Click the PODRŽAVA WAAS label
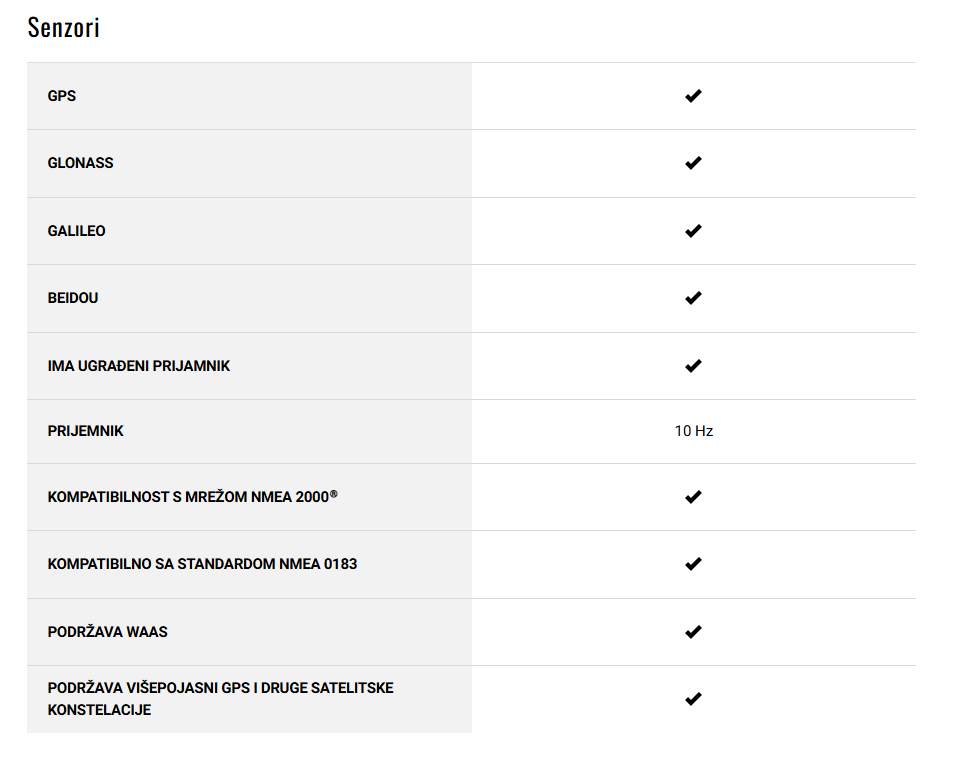953x757 pixels. [108, 632]
